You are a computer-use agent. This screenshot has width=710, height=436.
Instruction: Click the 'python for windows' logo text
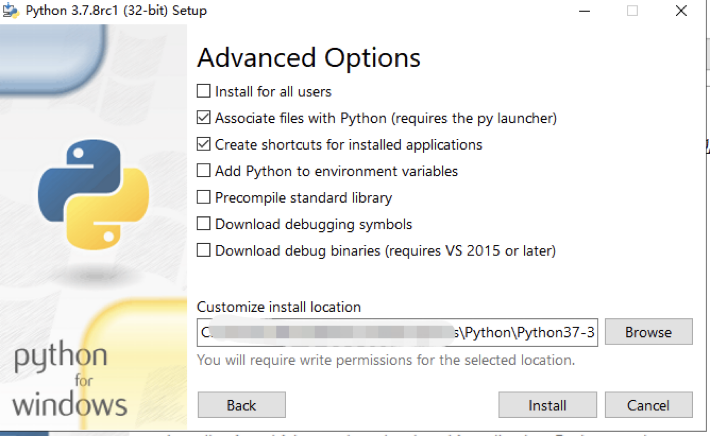coord(69,381)
